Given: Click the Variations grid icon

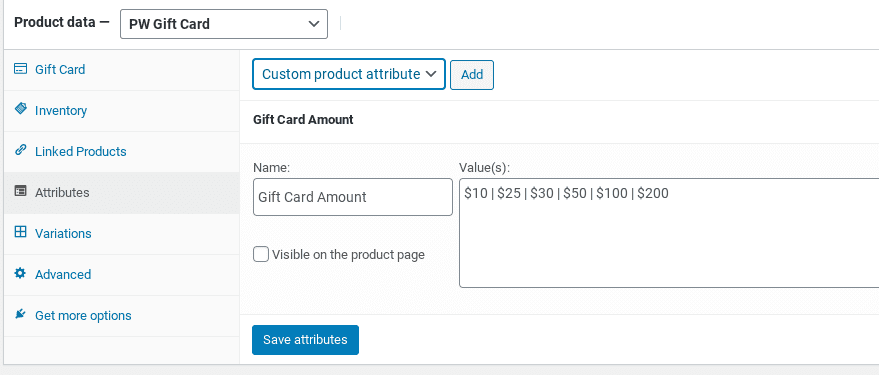Looking at the screenshot, I should coord(20,232).
